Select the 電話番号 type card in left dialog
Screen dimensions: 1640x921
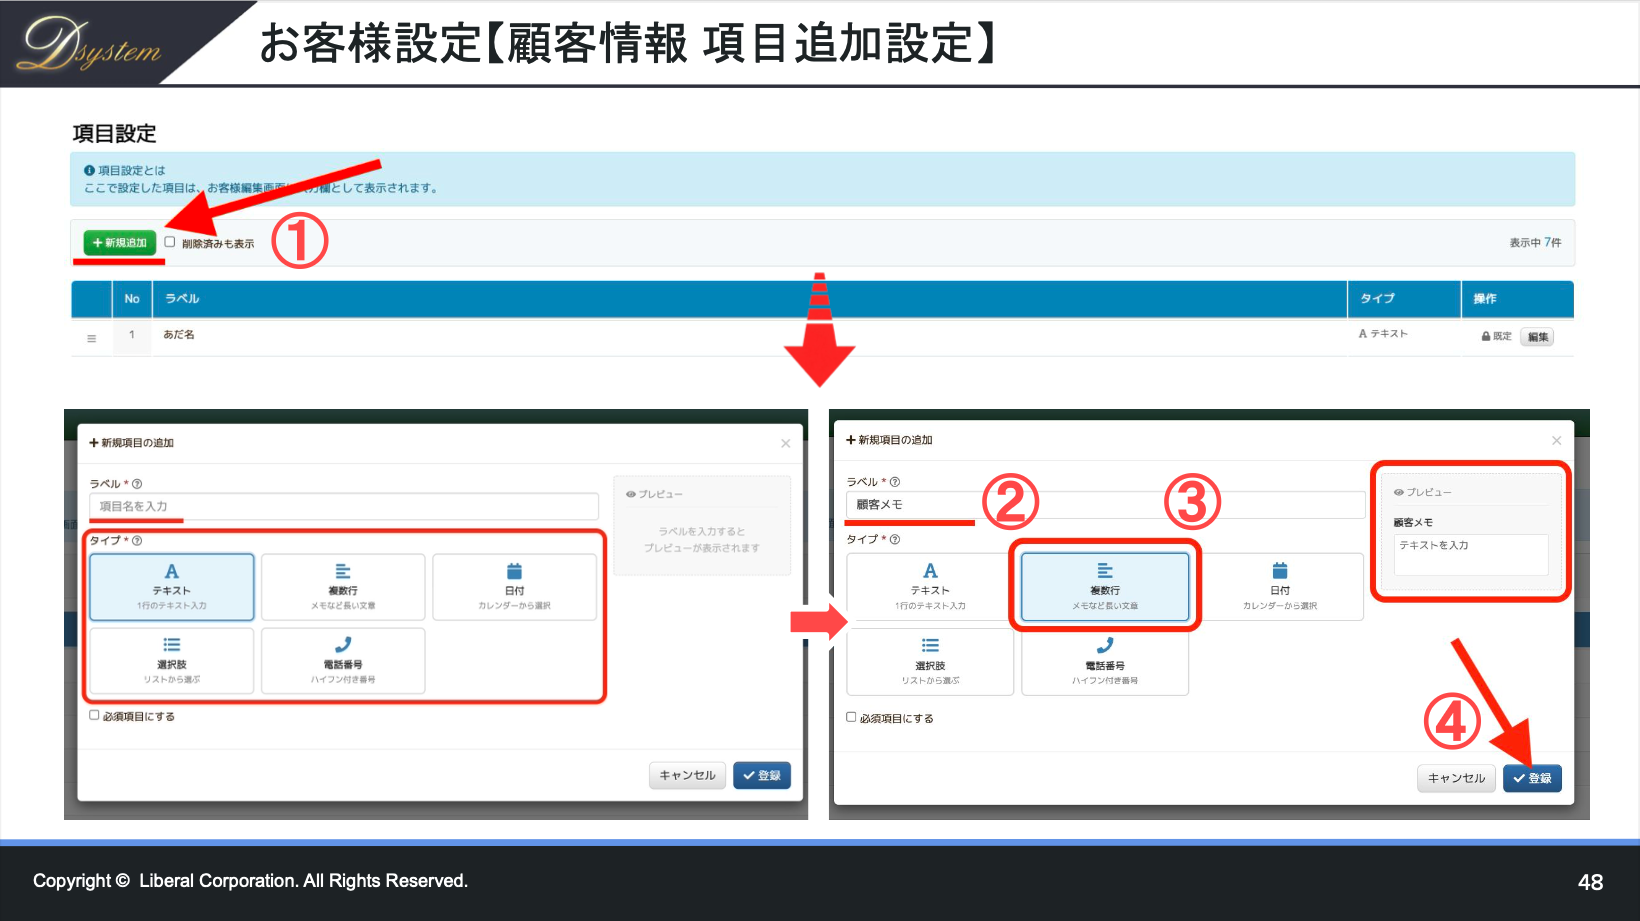(x=343, y=660)
